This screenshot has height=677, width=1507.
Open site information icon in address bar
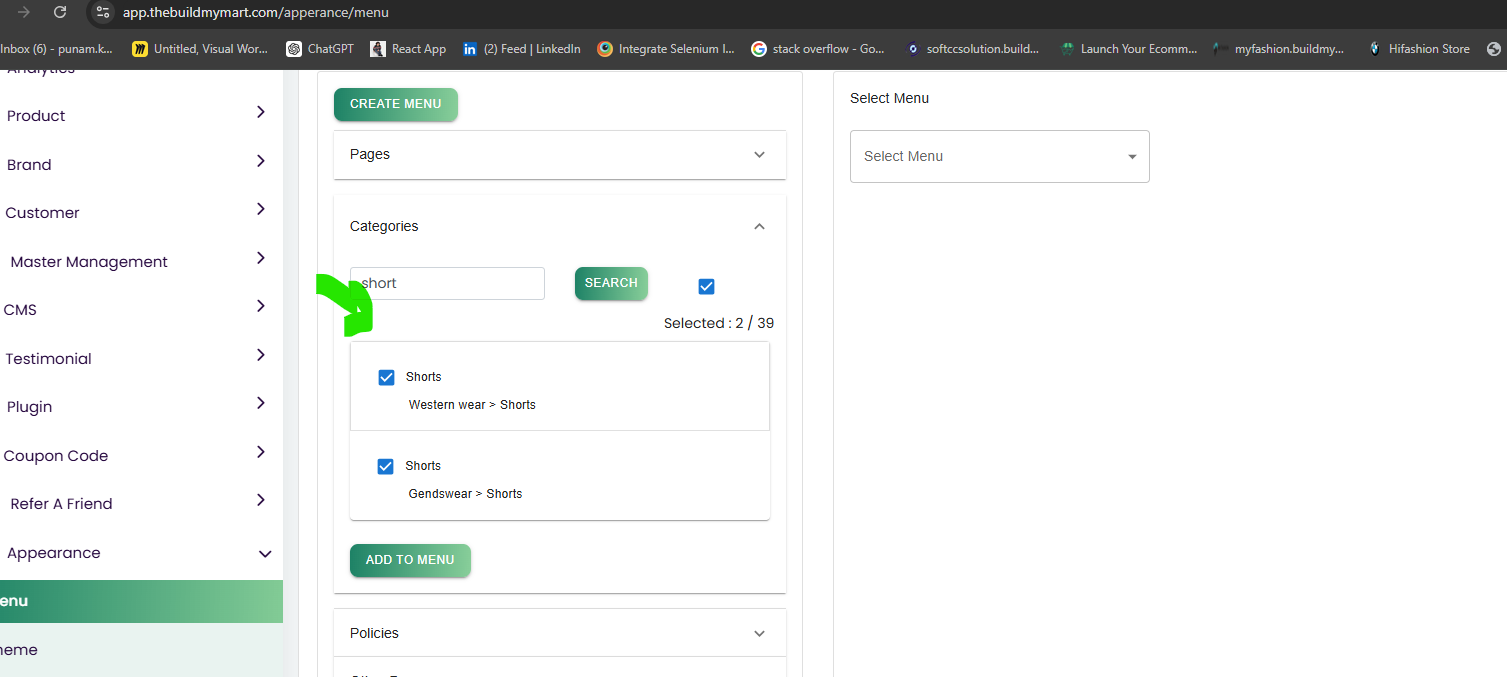pyautogui.click(x=102, y=12)
